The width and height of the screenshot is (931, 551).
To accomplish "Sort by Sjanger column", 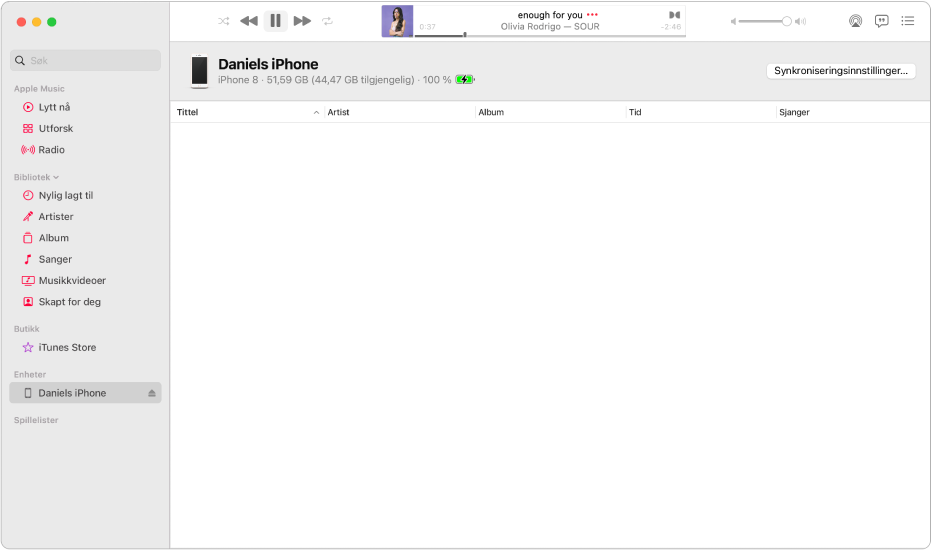I will (853, 112).
